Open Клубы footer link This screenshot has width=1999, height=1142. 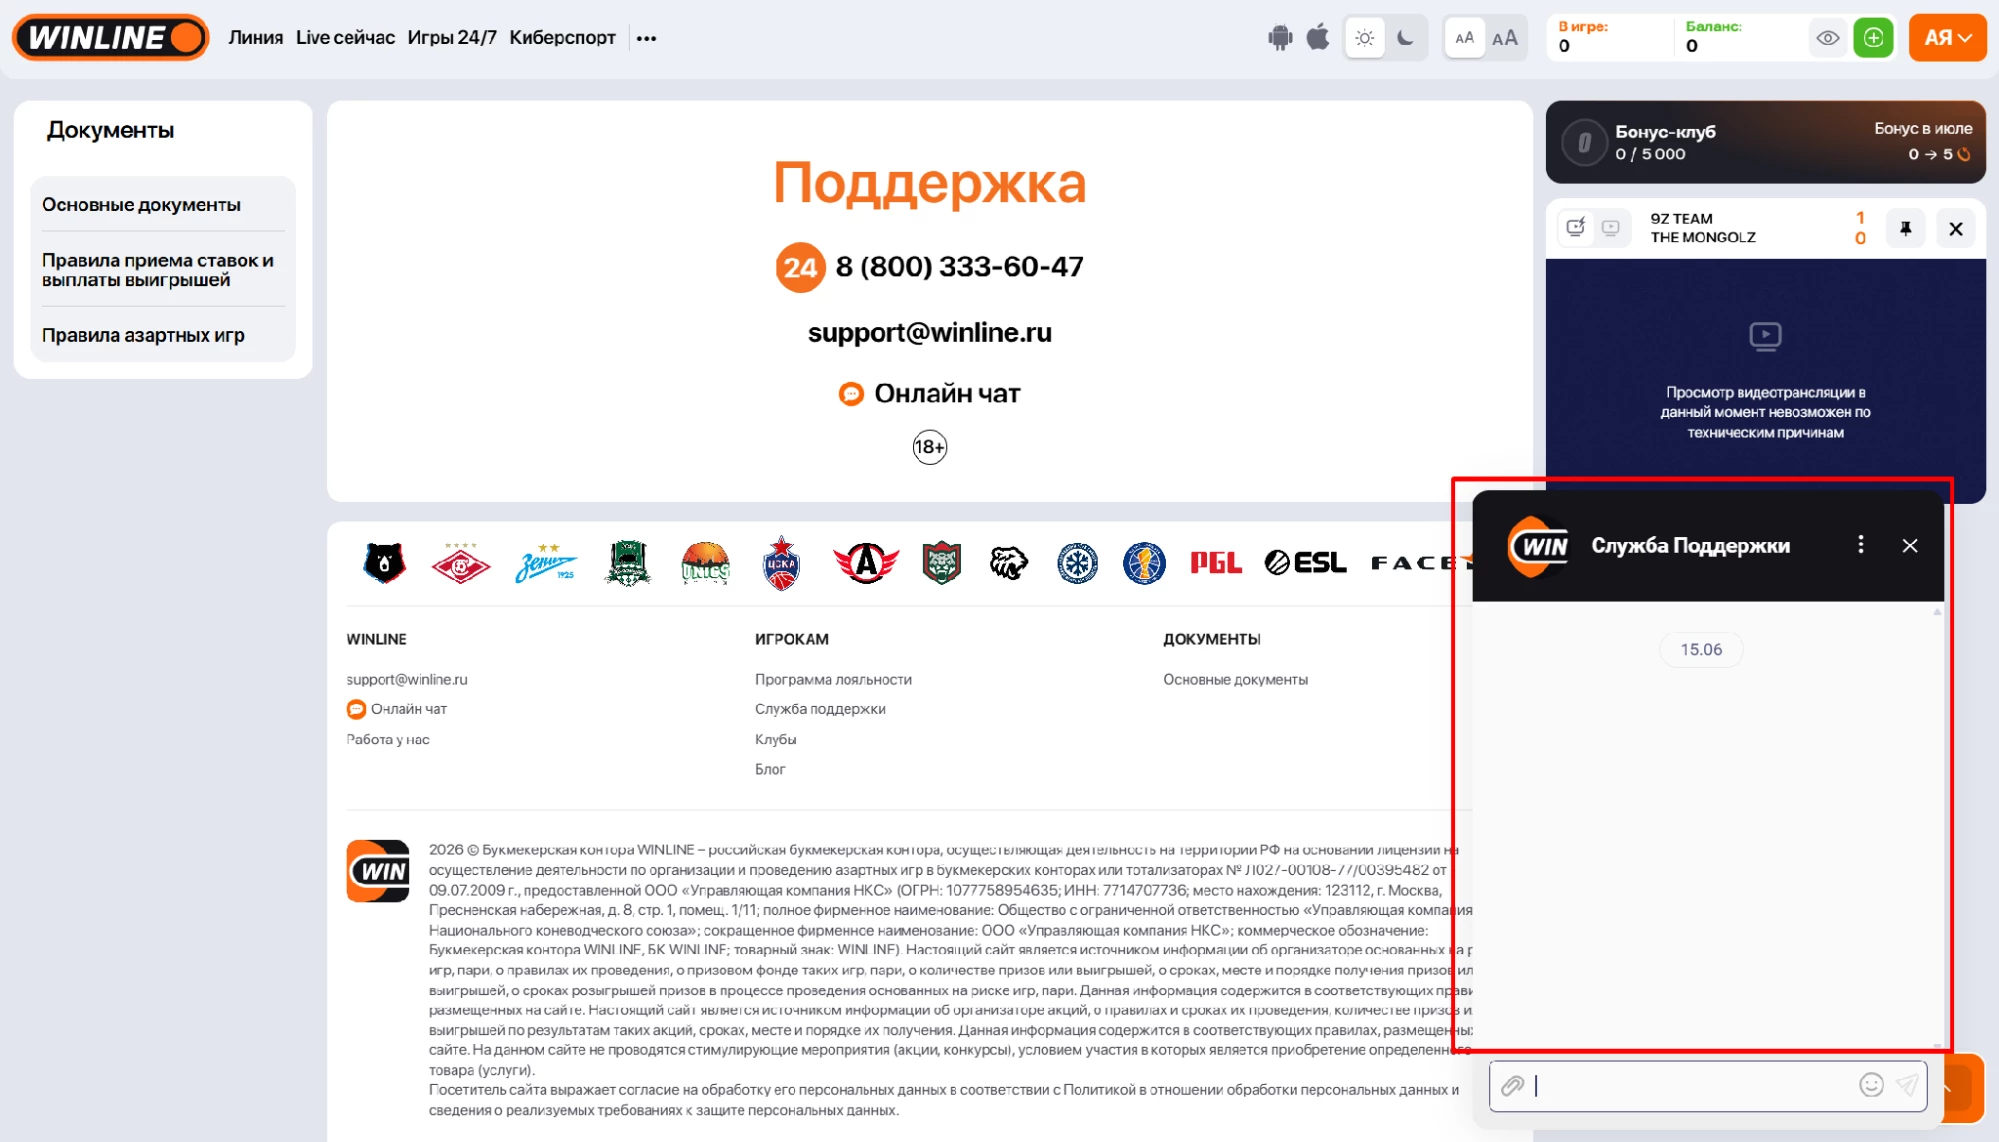tap(775, 739)
